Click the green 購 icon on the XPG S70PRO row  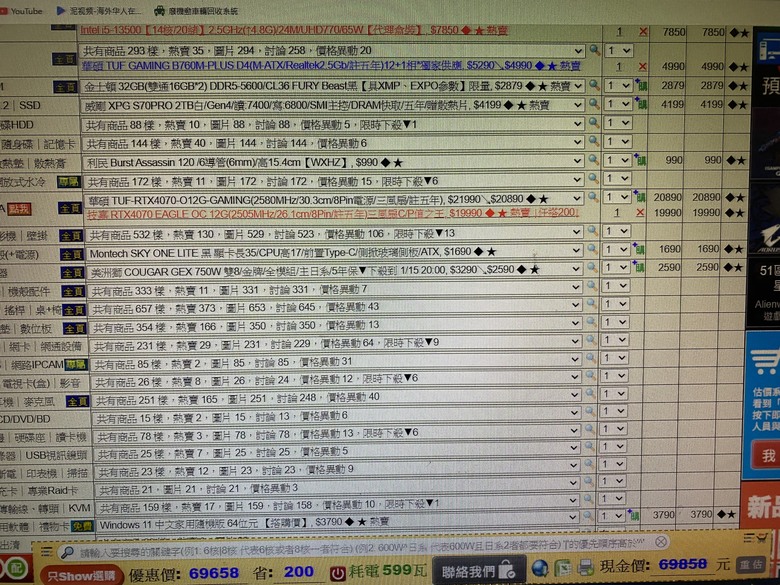[641, 104]
